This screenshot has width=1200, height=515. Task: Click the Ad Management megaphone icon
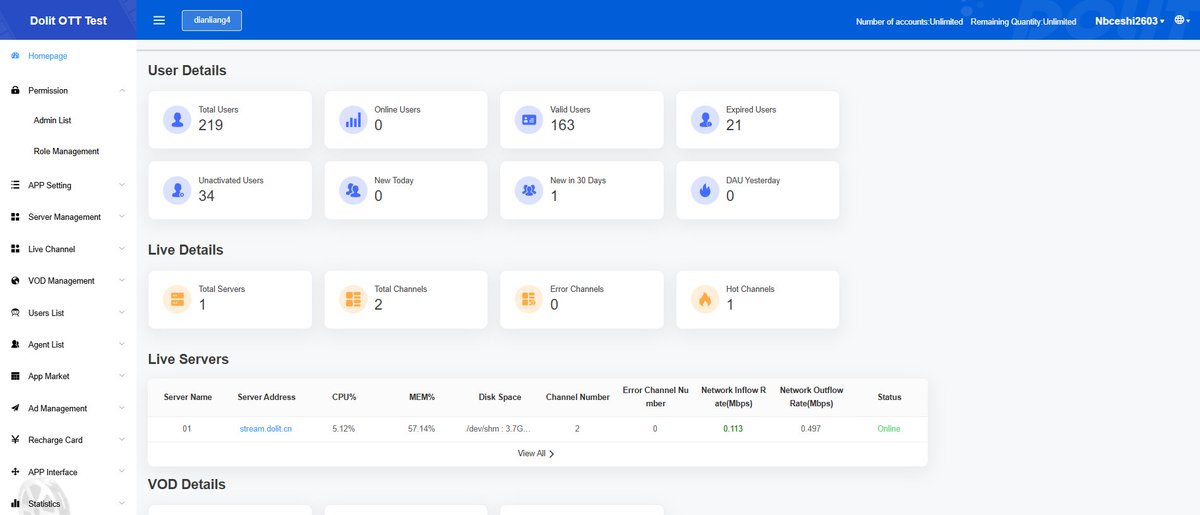point(15,408)
